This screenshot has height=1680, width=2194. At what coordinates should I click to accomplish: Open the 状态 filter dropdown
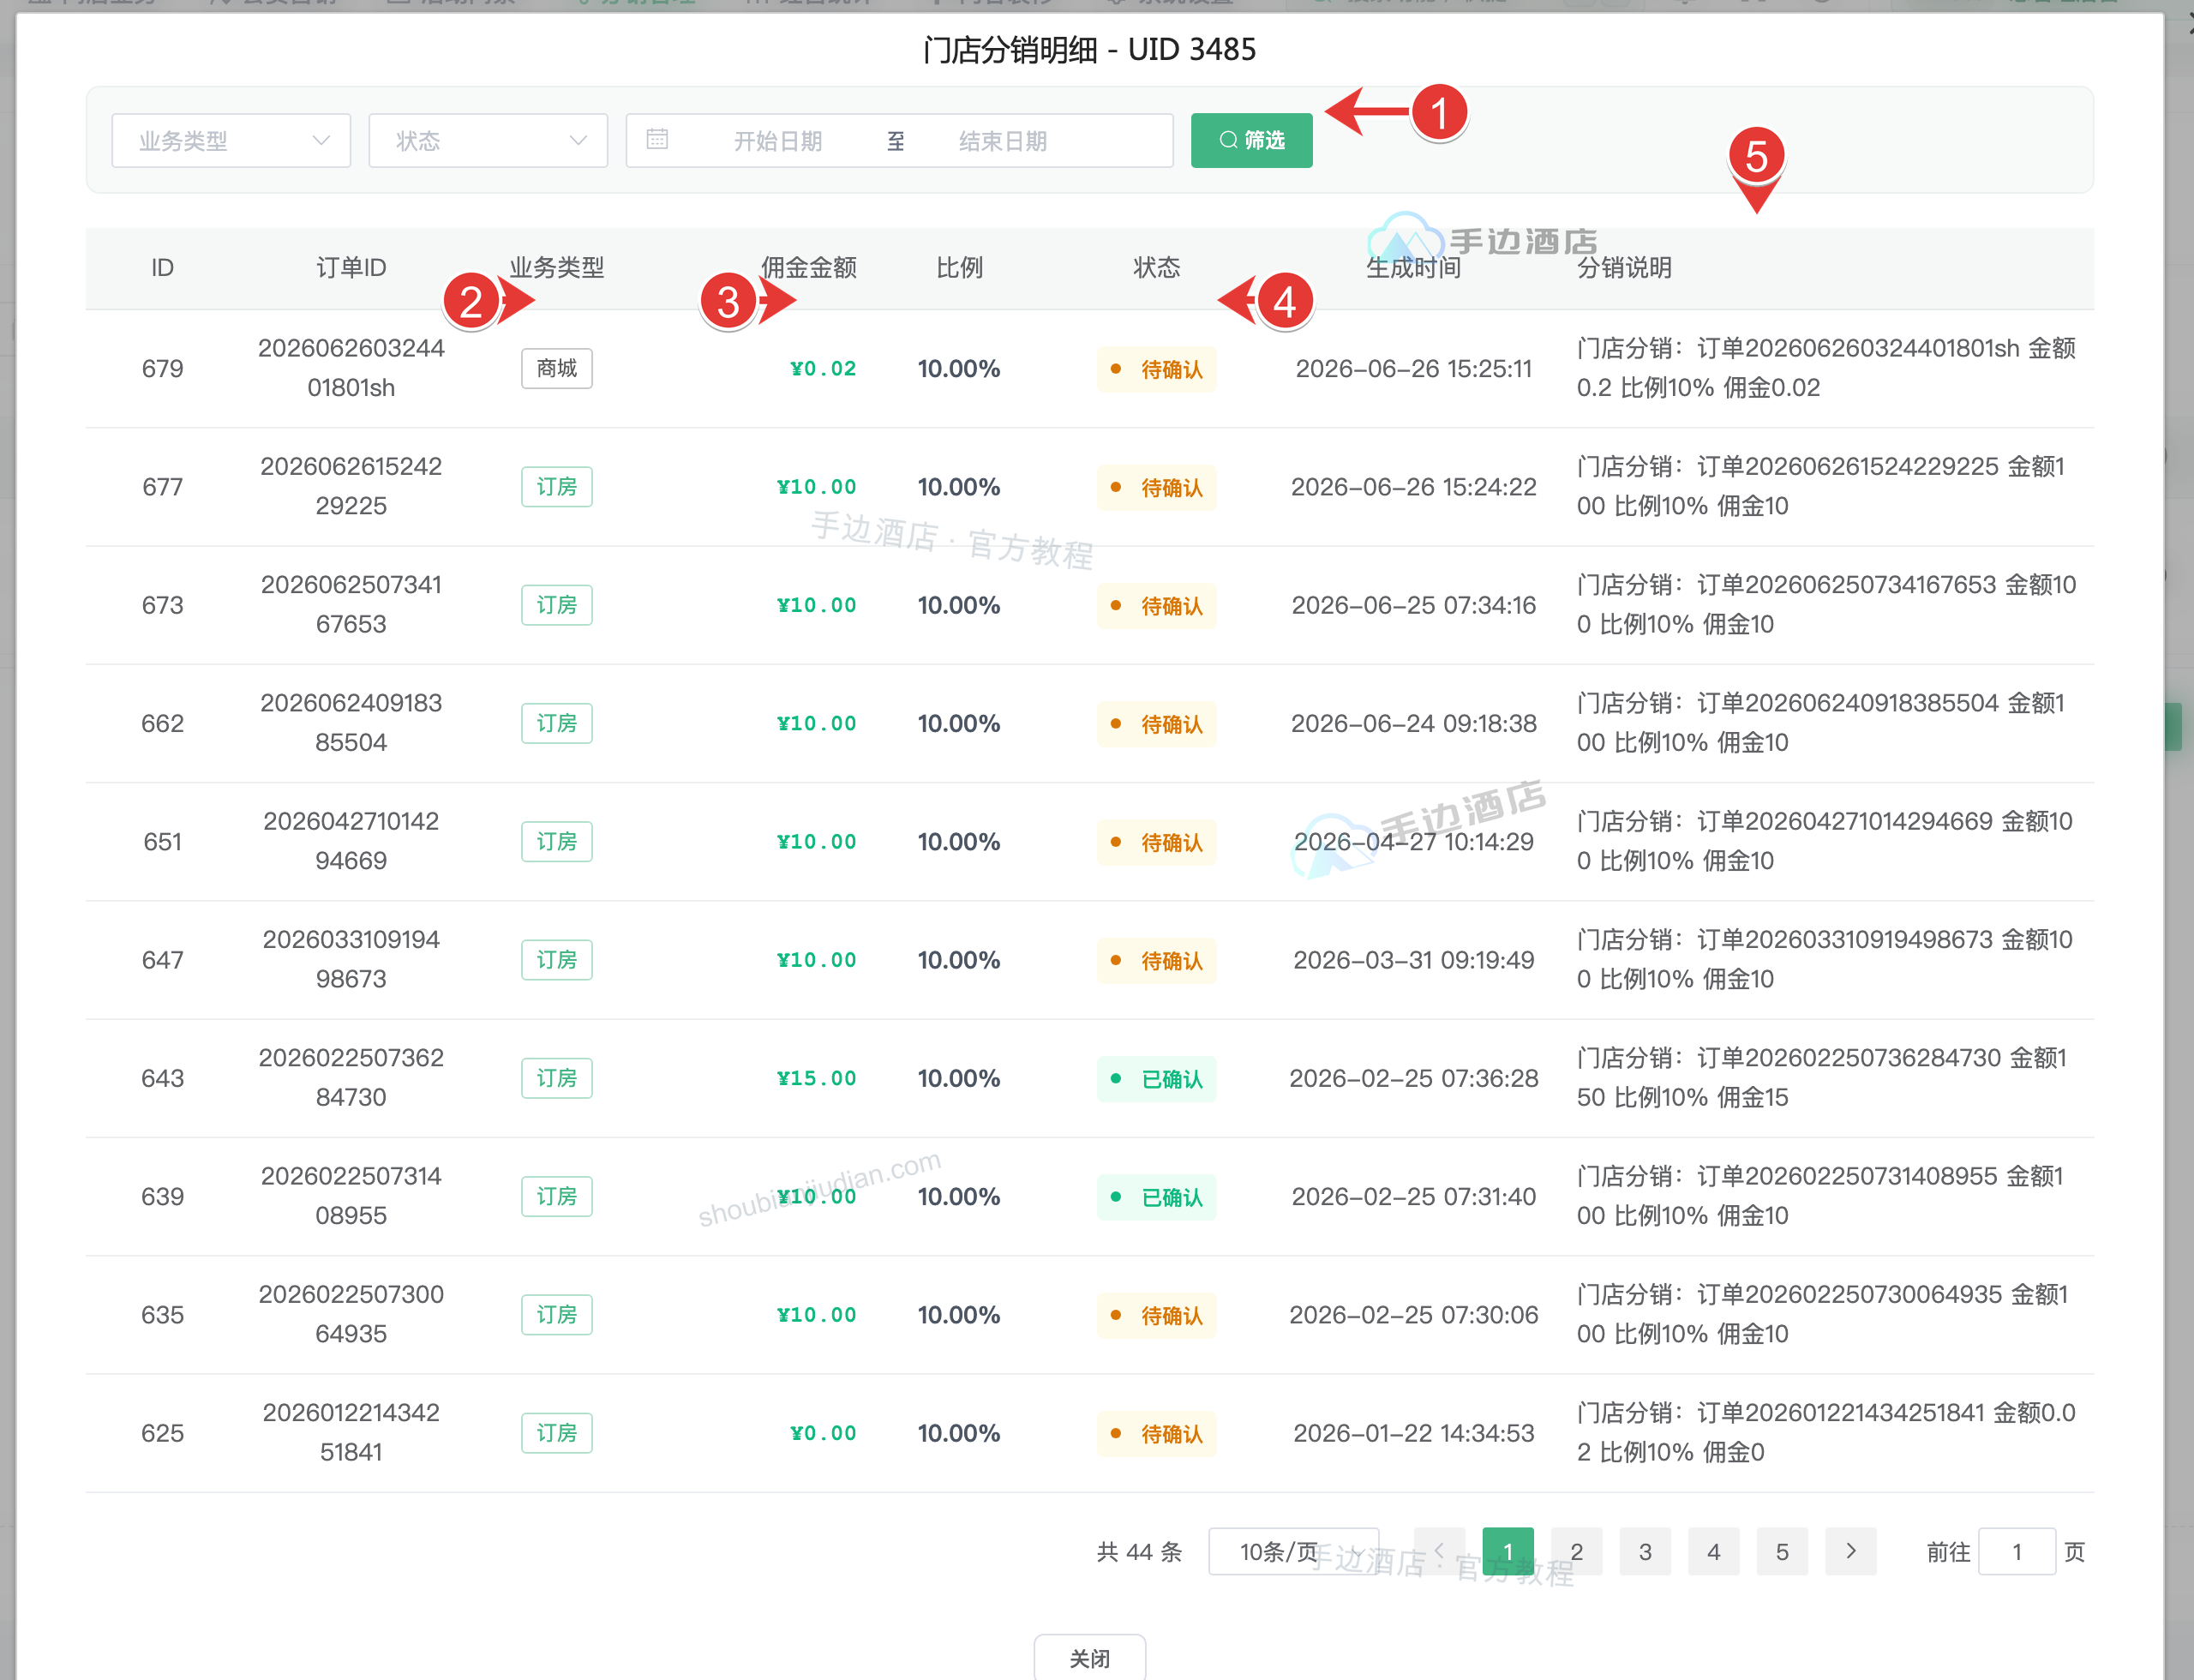[488, 141]
